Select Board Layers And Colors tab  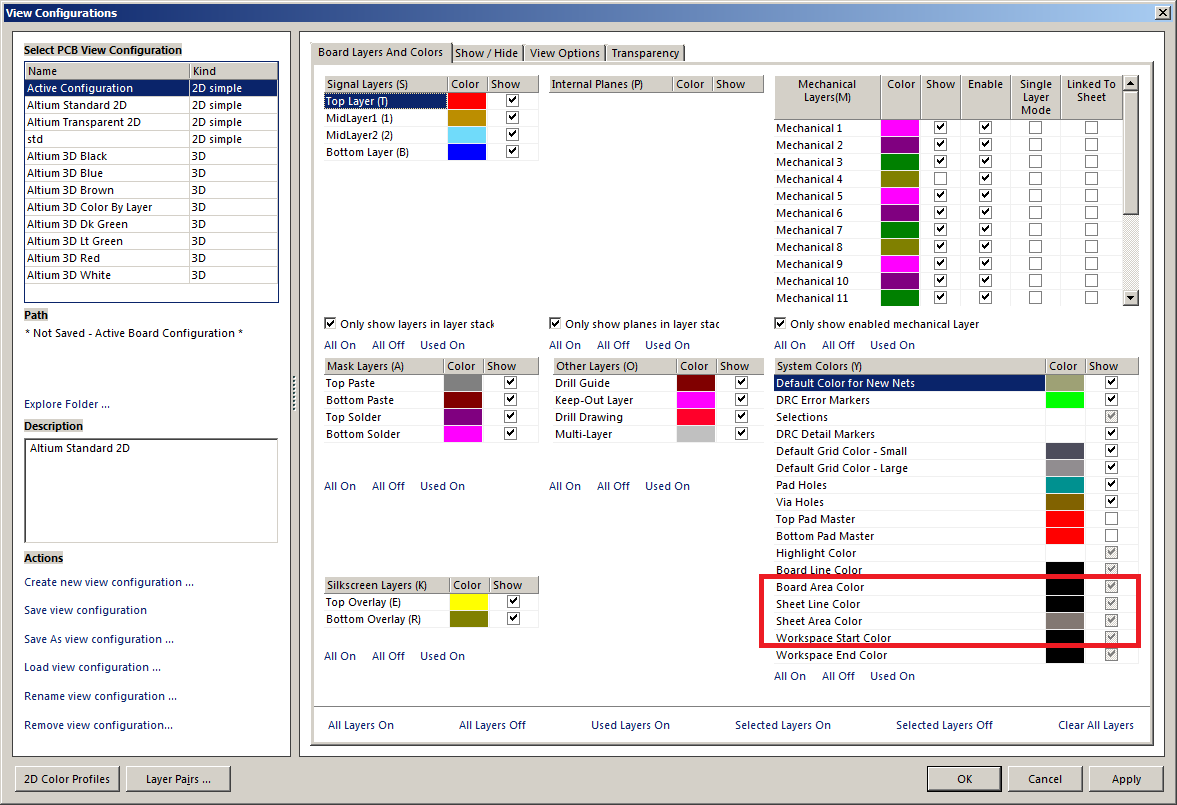(x=381, y=53)
